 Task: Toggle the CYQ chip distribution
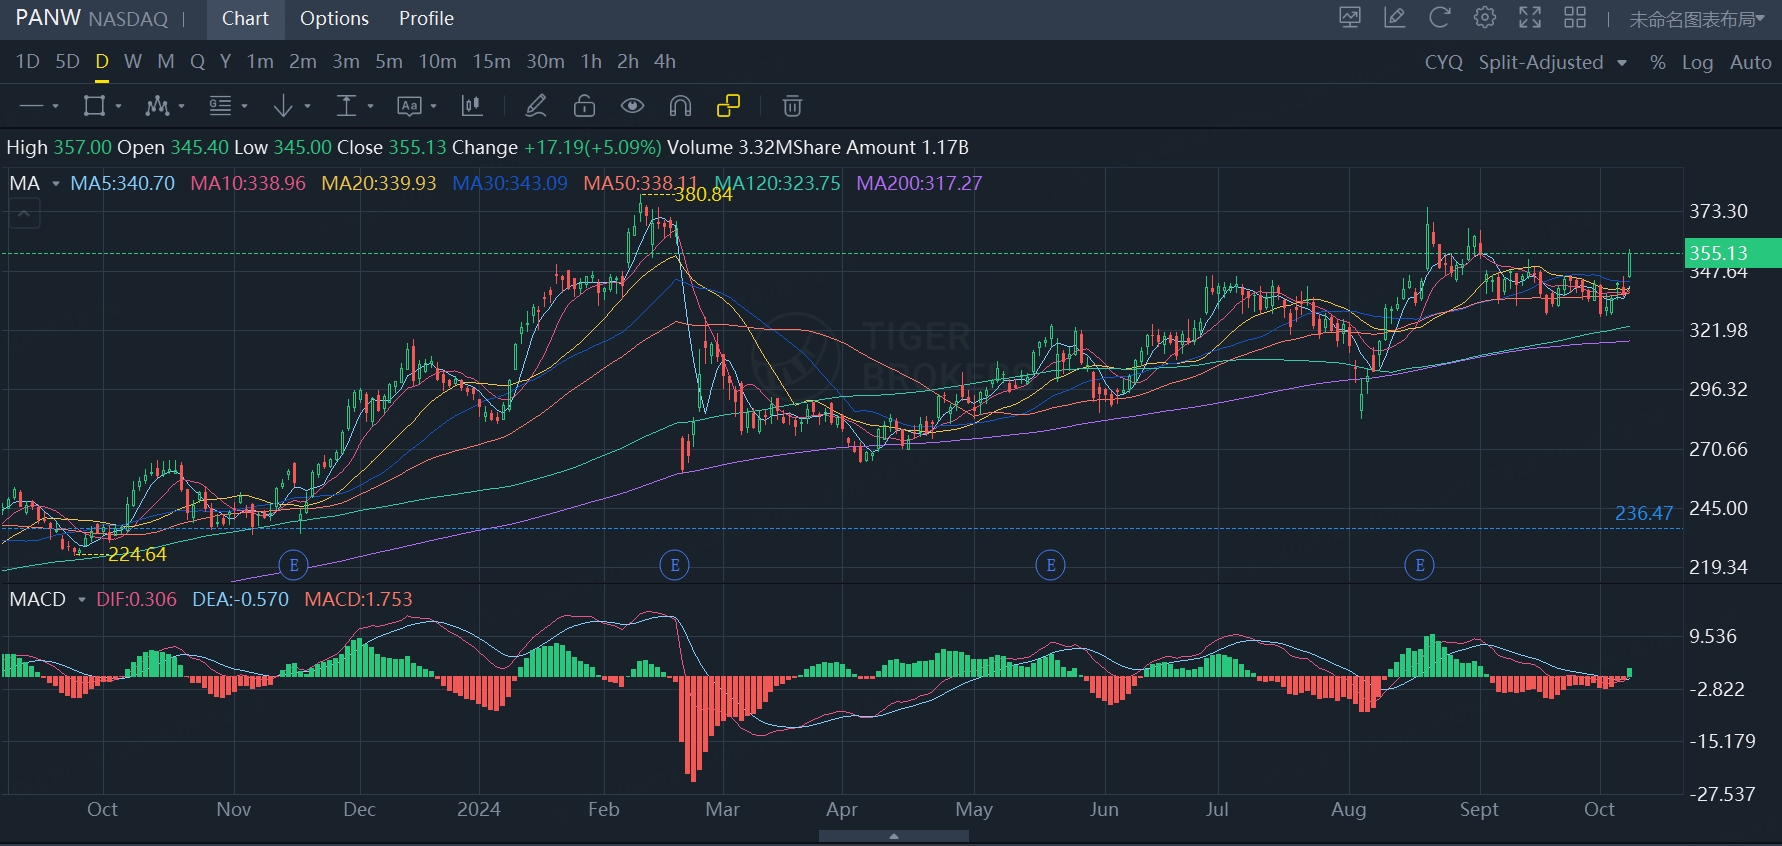click(x=1443, y=62)
